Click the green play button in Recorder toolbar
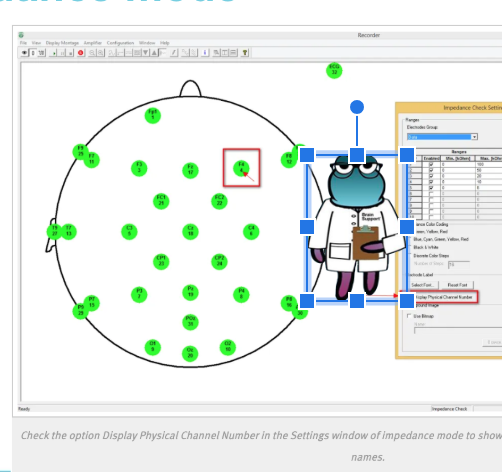This screenshot has width=502, height=472. 54,53
